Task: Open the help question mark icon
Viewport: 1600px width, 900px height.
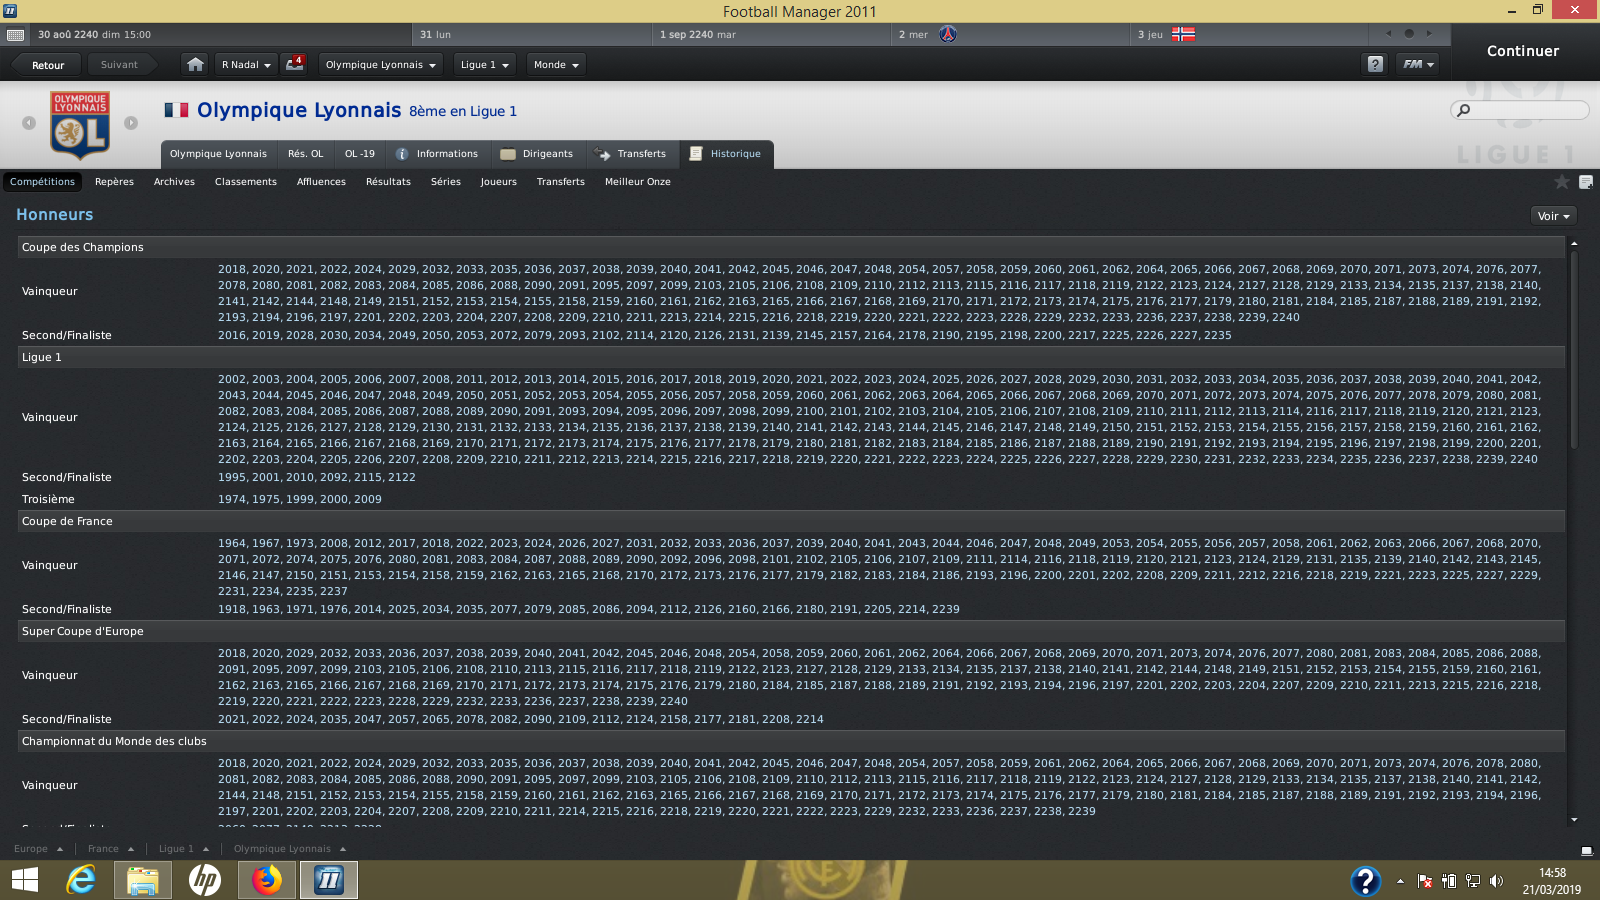Action: coord(1375,64)
